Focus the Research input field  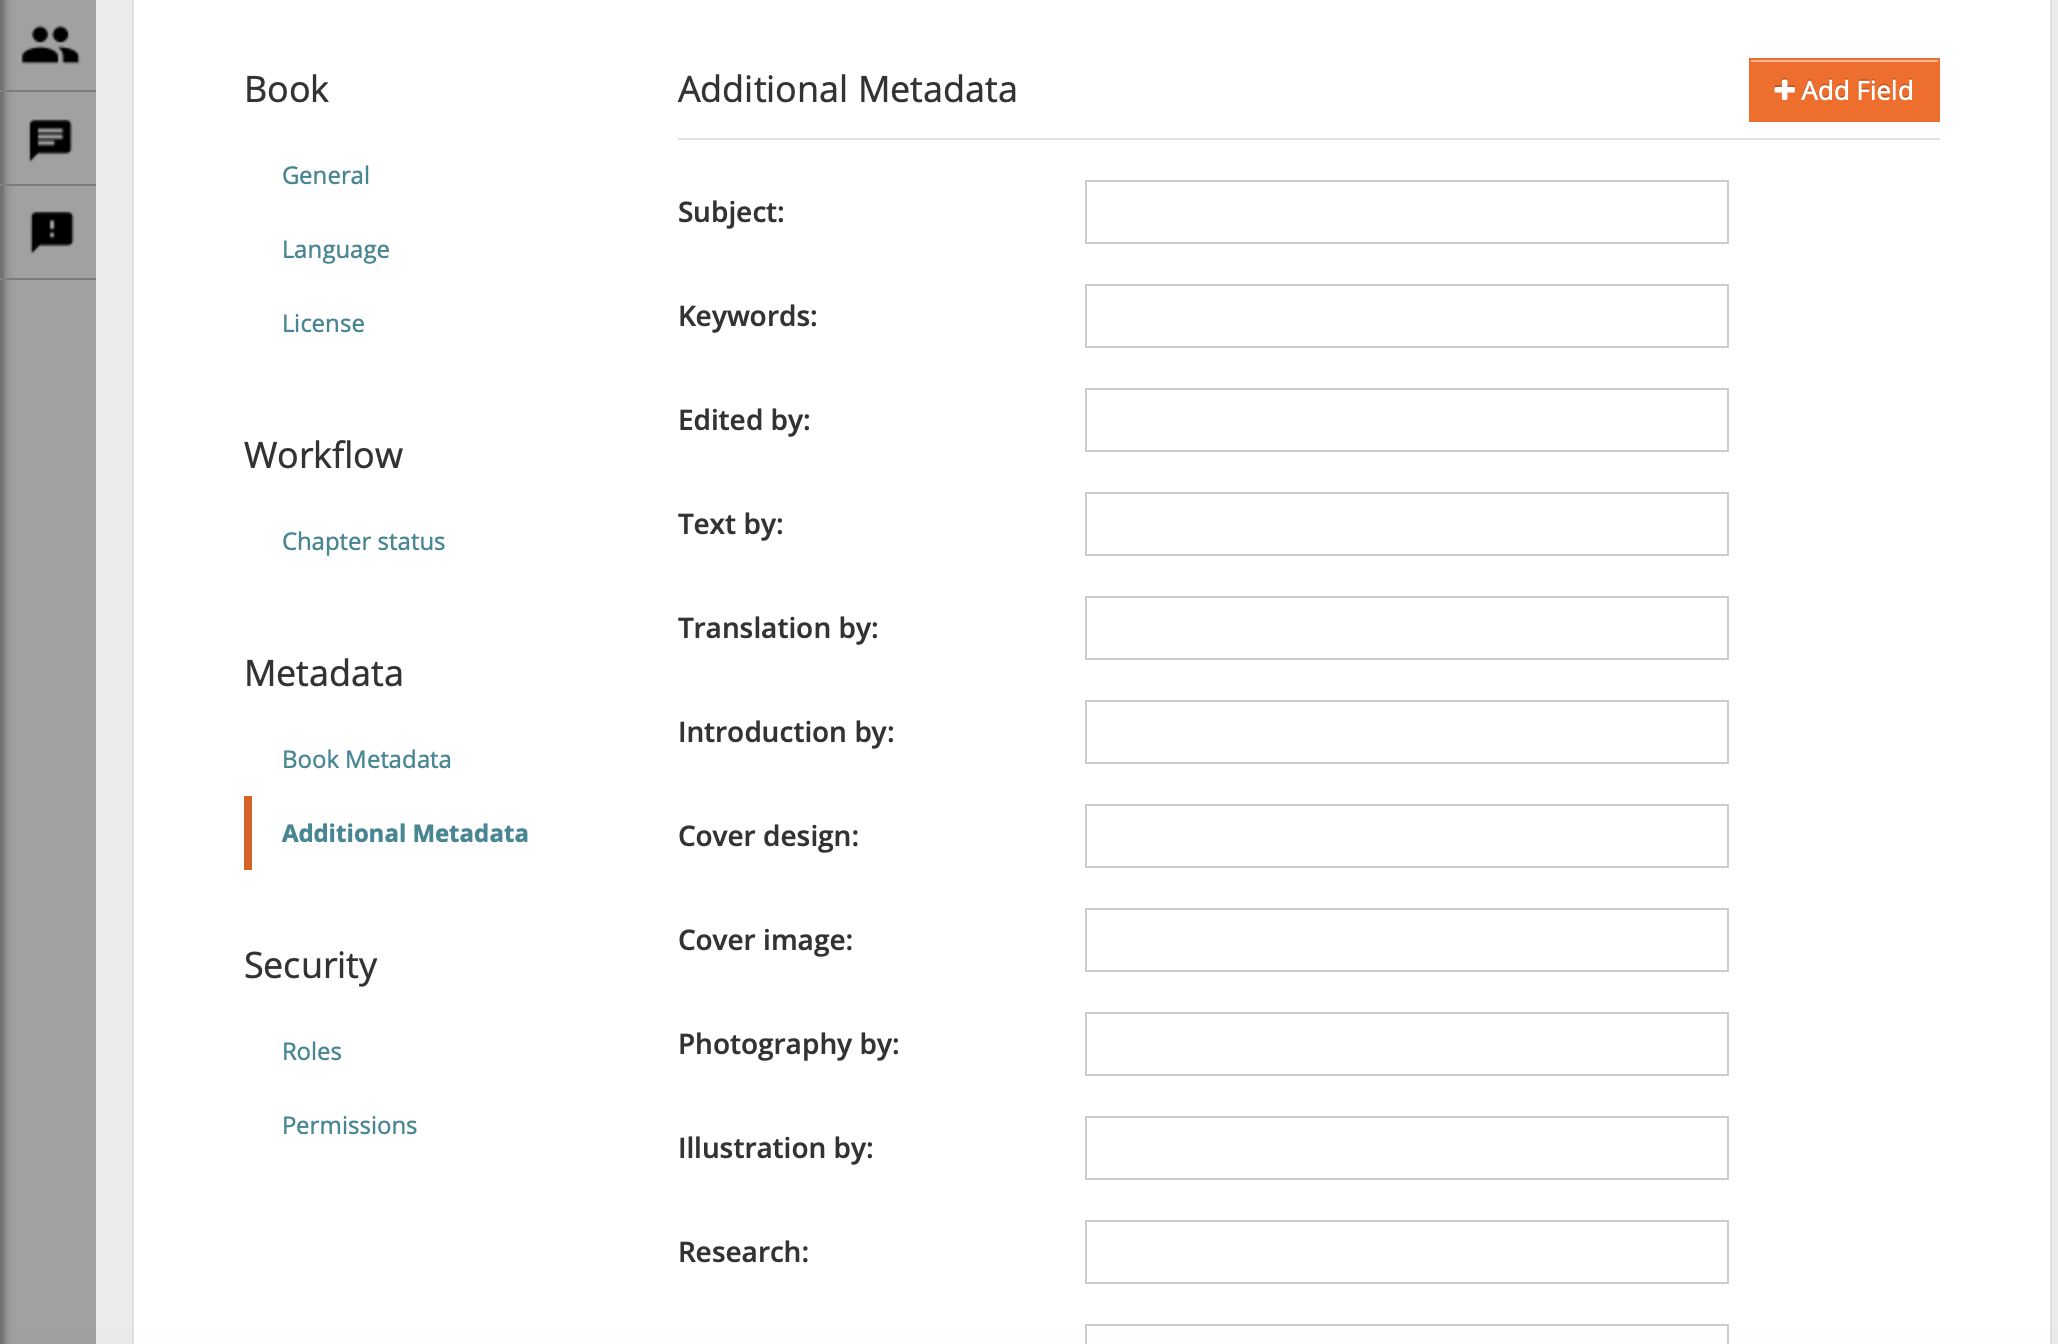tap(1407, 1252)
